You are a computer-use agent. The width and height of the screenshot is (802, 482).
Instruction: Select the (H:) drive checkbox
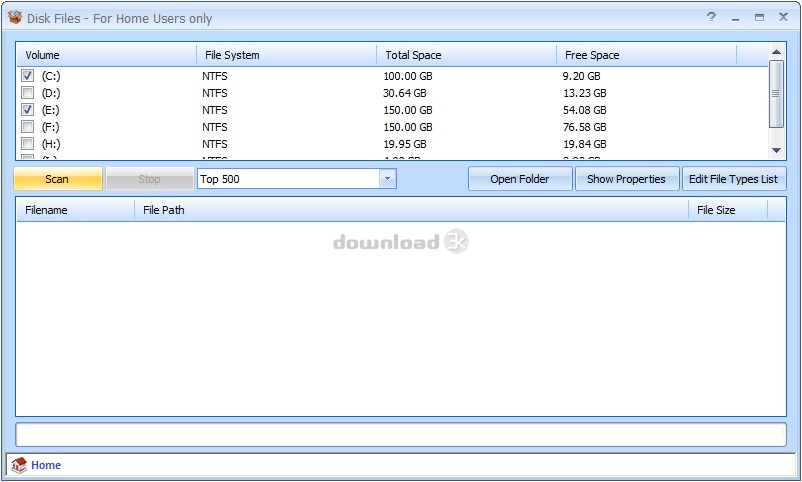point(28,144)
